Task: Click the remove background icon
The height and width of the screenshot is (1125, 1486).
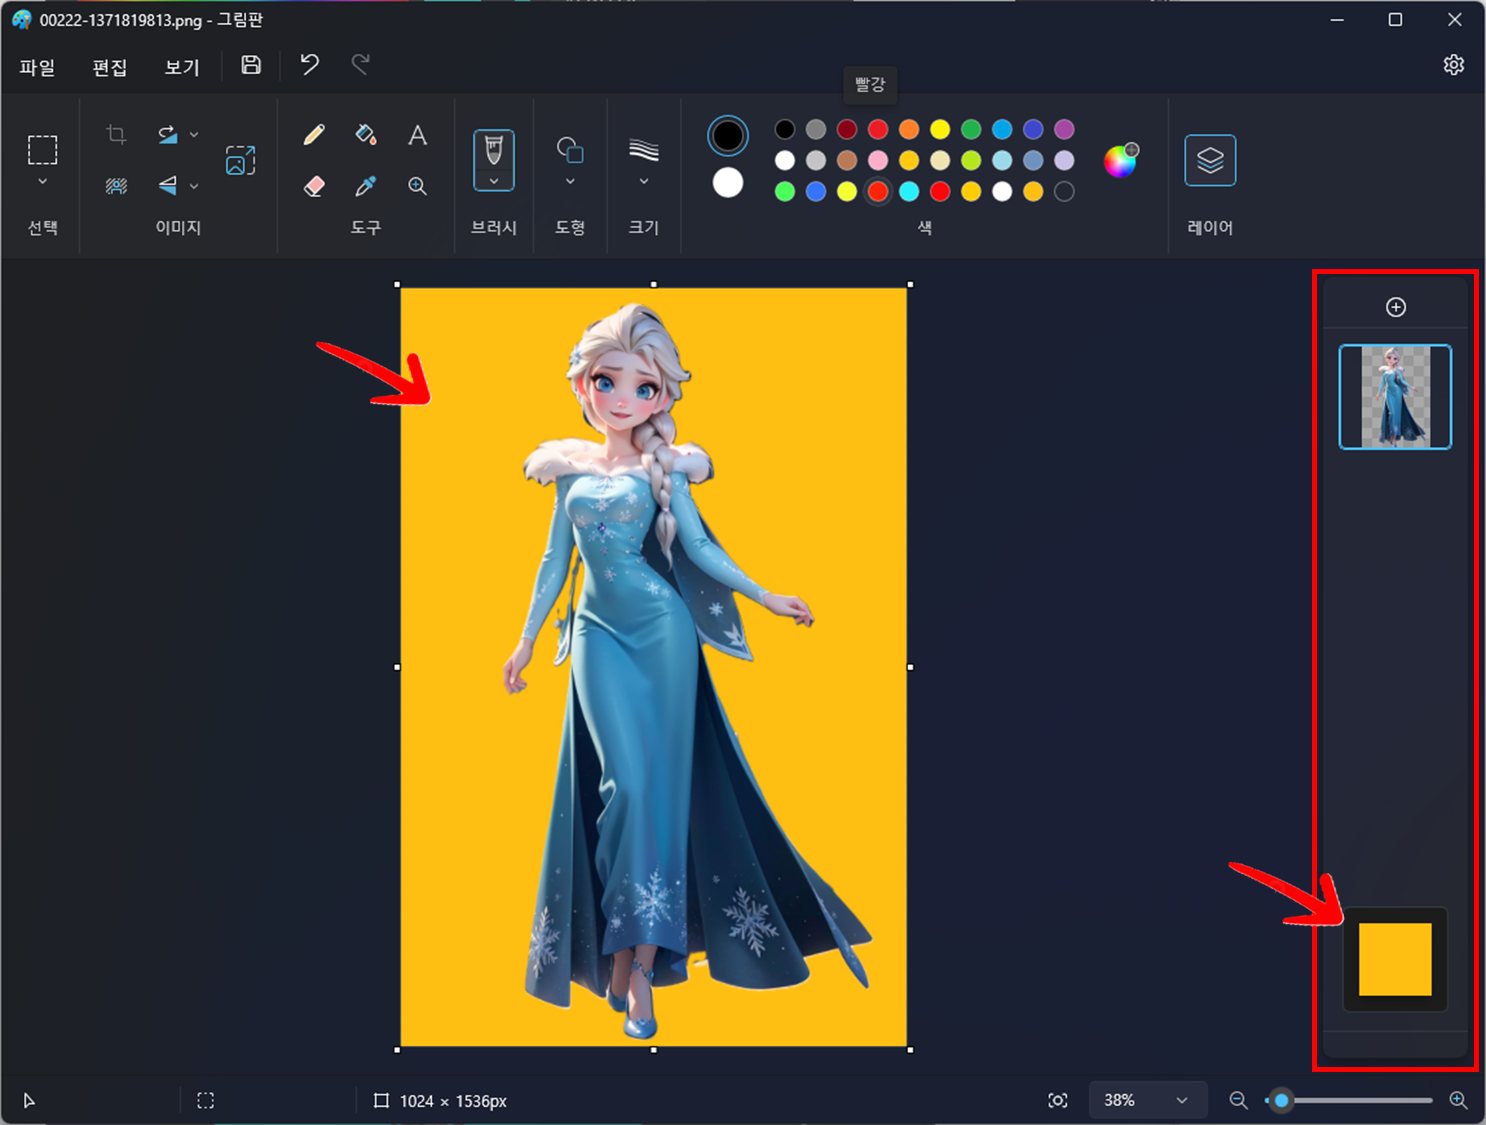Action: (116, 186)
